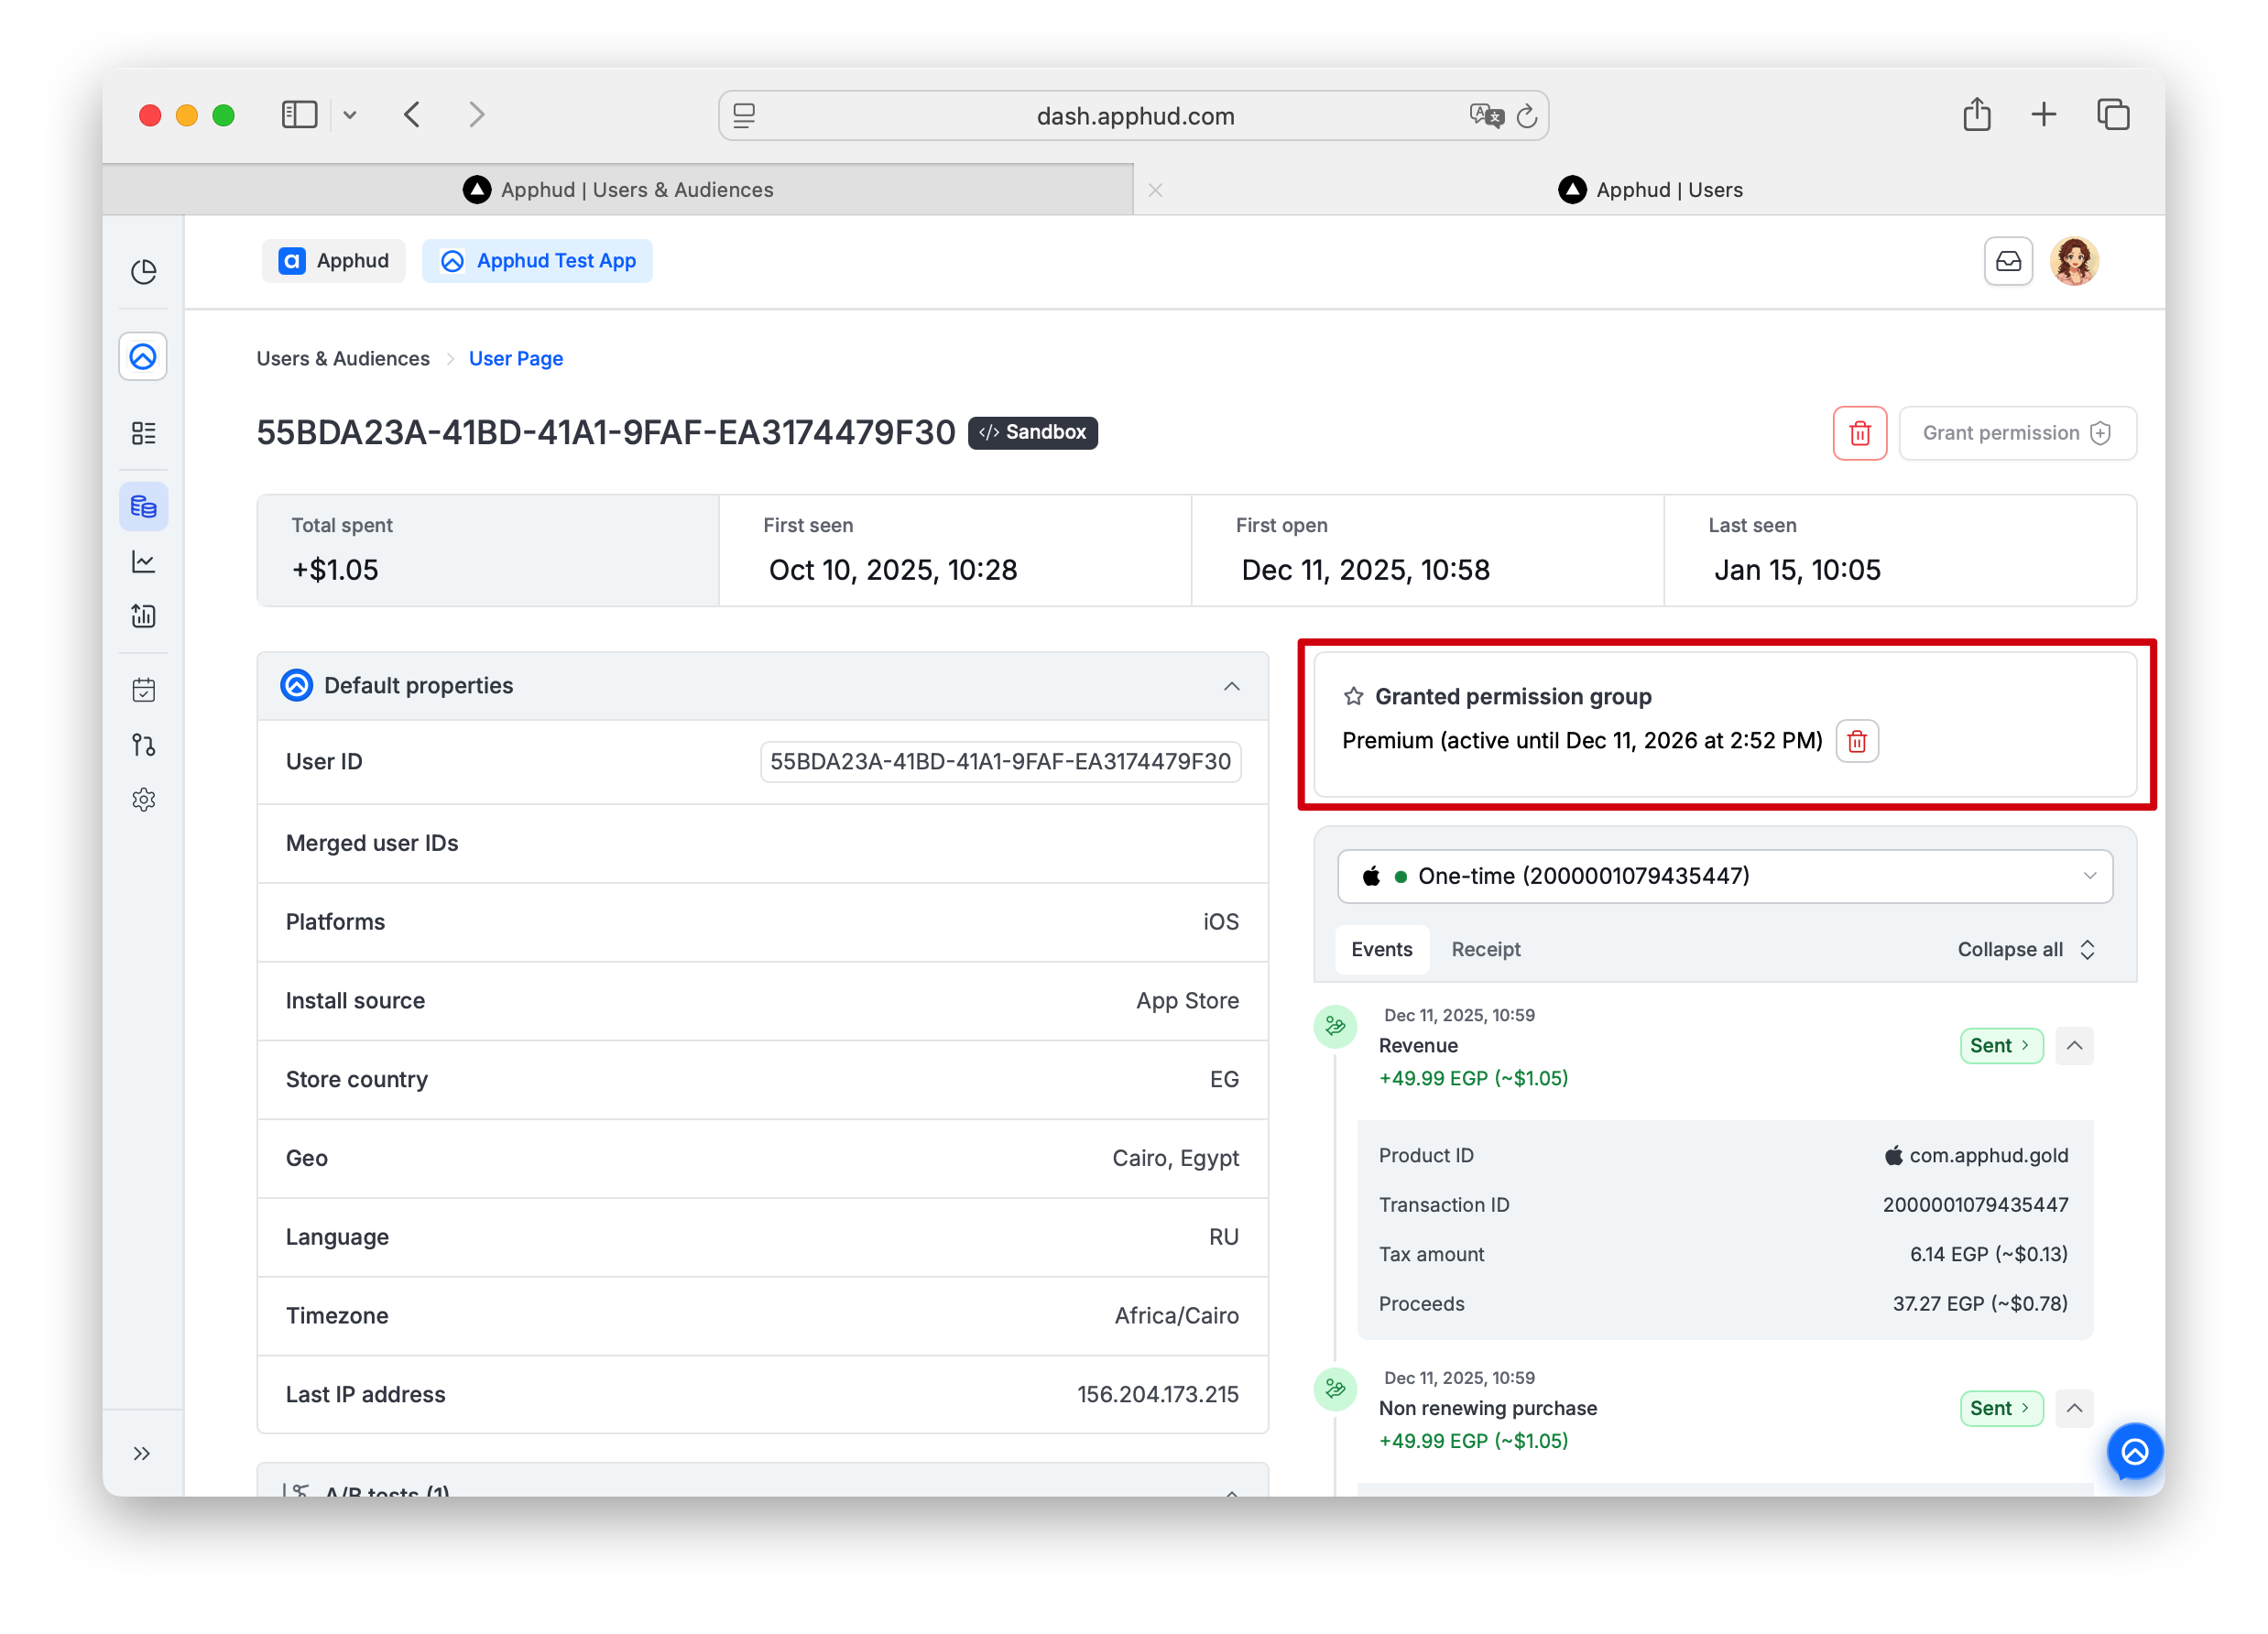The height and width of the screenshot is (1634, 2268).
Task: Click the Total spent +$1.05 value
Action: [x=335, y=570]
